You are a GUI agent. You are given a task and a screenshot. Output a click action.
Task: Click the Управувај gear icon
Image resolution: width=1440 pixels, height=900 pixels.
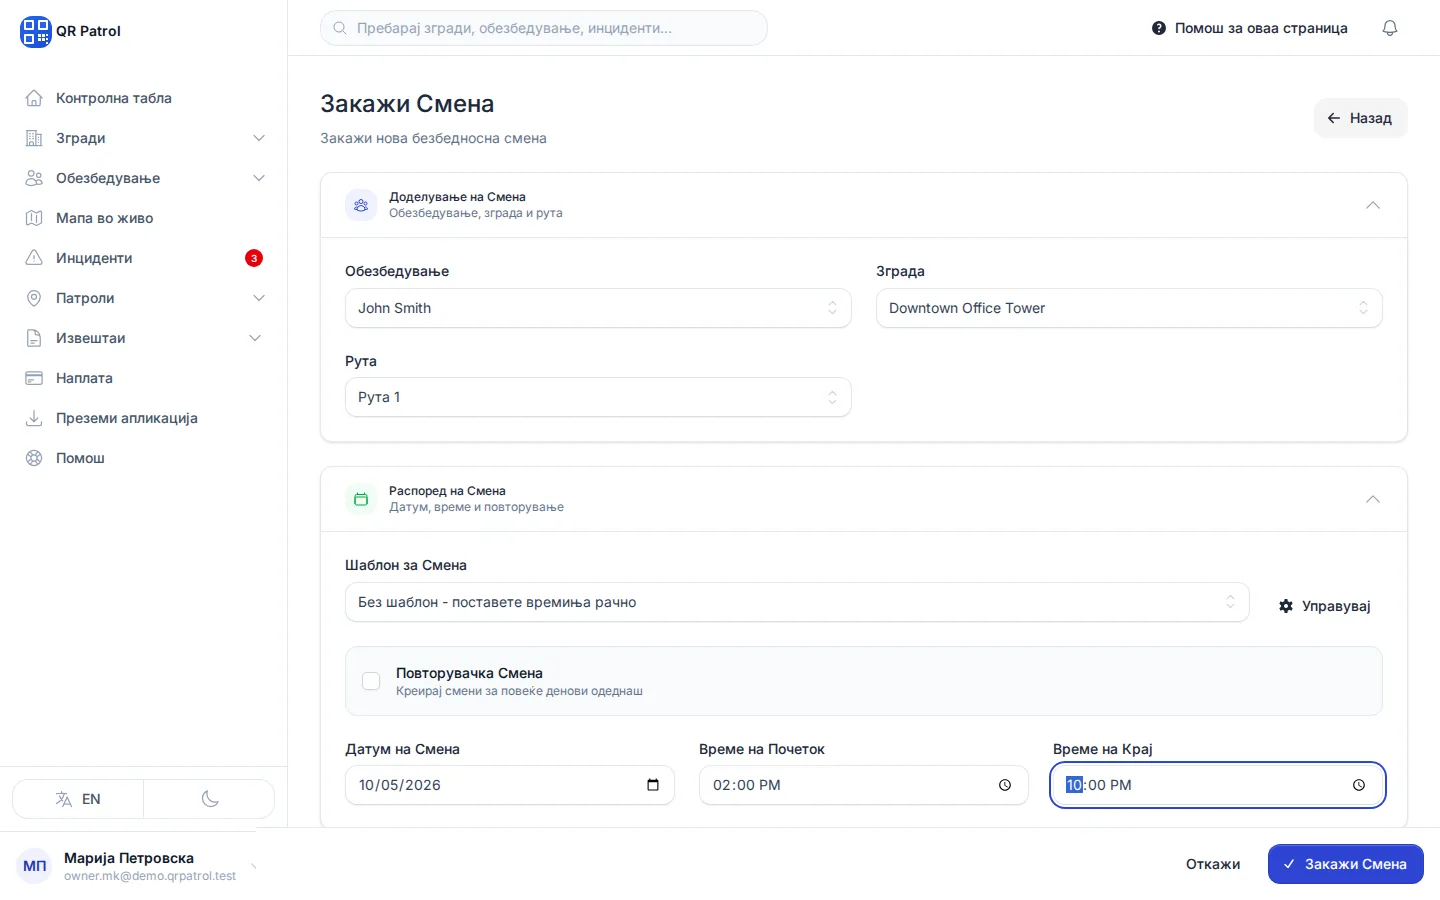pyautogui.click(x=1286, y=606)
